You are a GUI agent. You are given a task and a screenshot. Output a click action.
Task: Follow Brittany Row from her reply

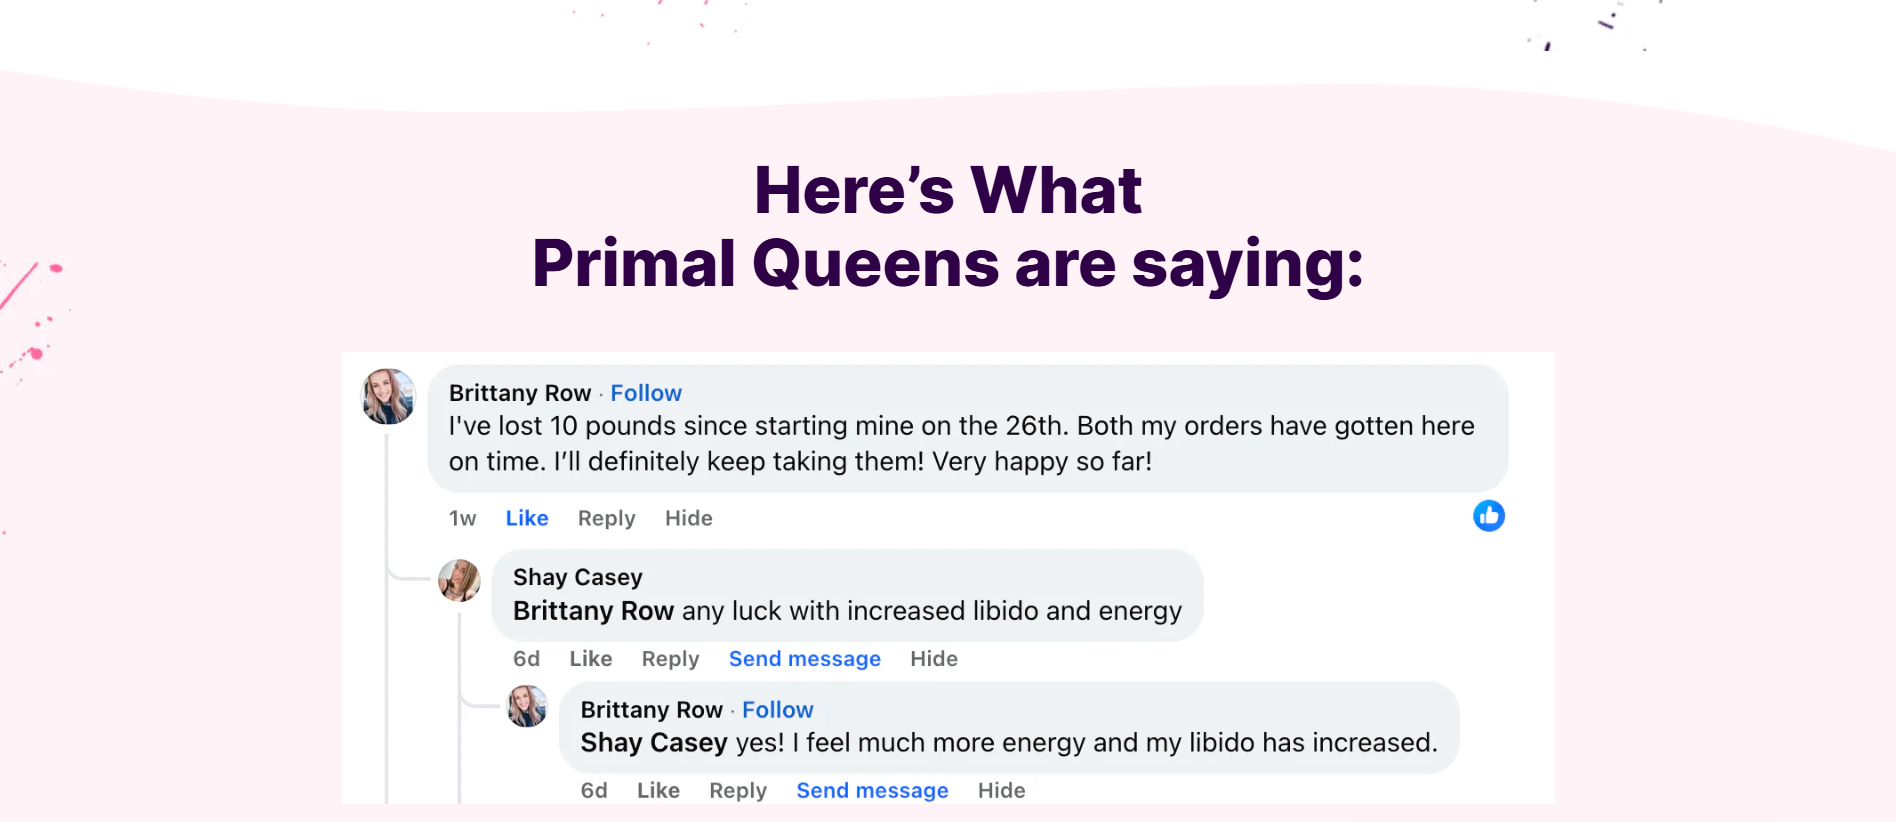coord(777,710)
